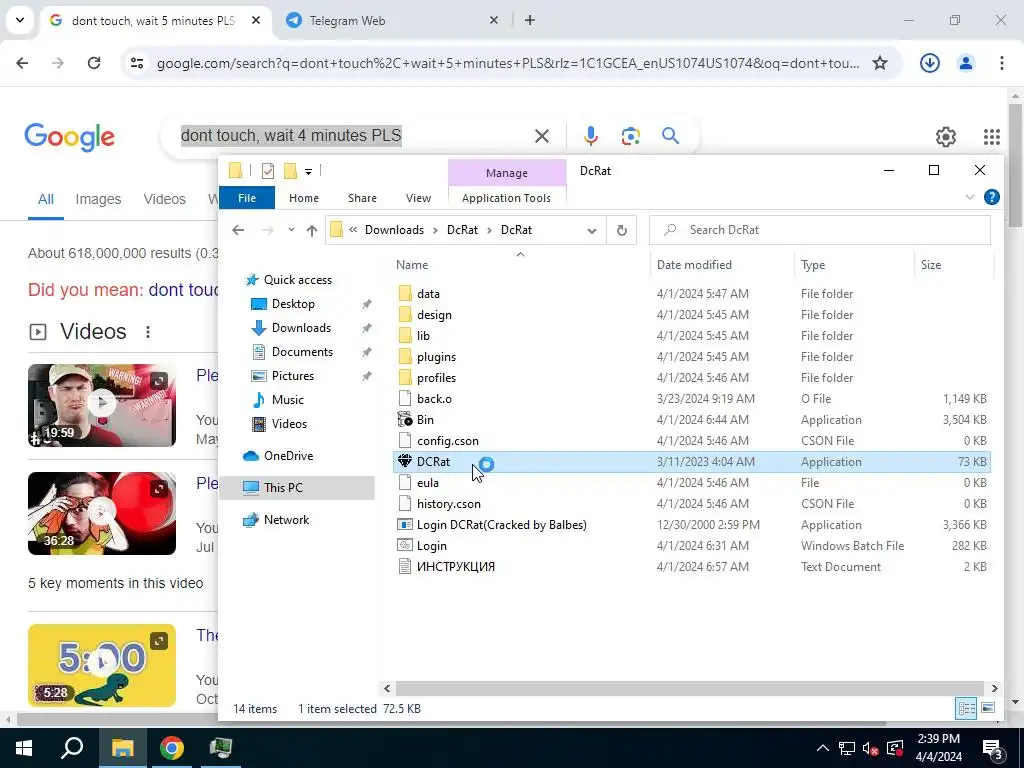Viewport: 1024px width, 768px height.
Task: Open Google Lens image search
Action: point(630,136)
